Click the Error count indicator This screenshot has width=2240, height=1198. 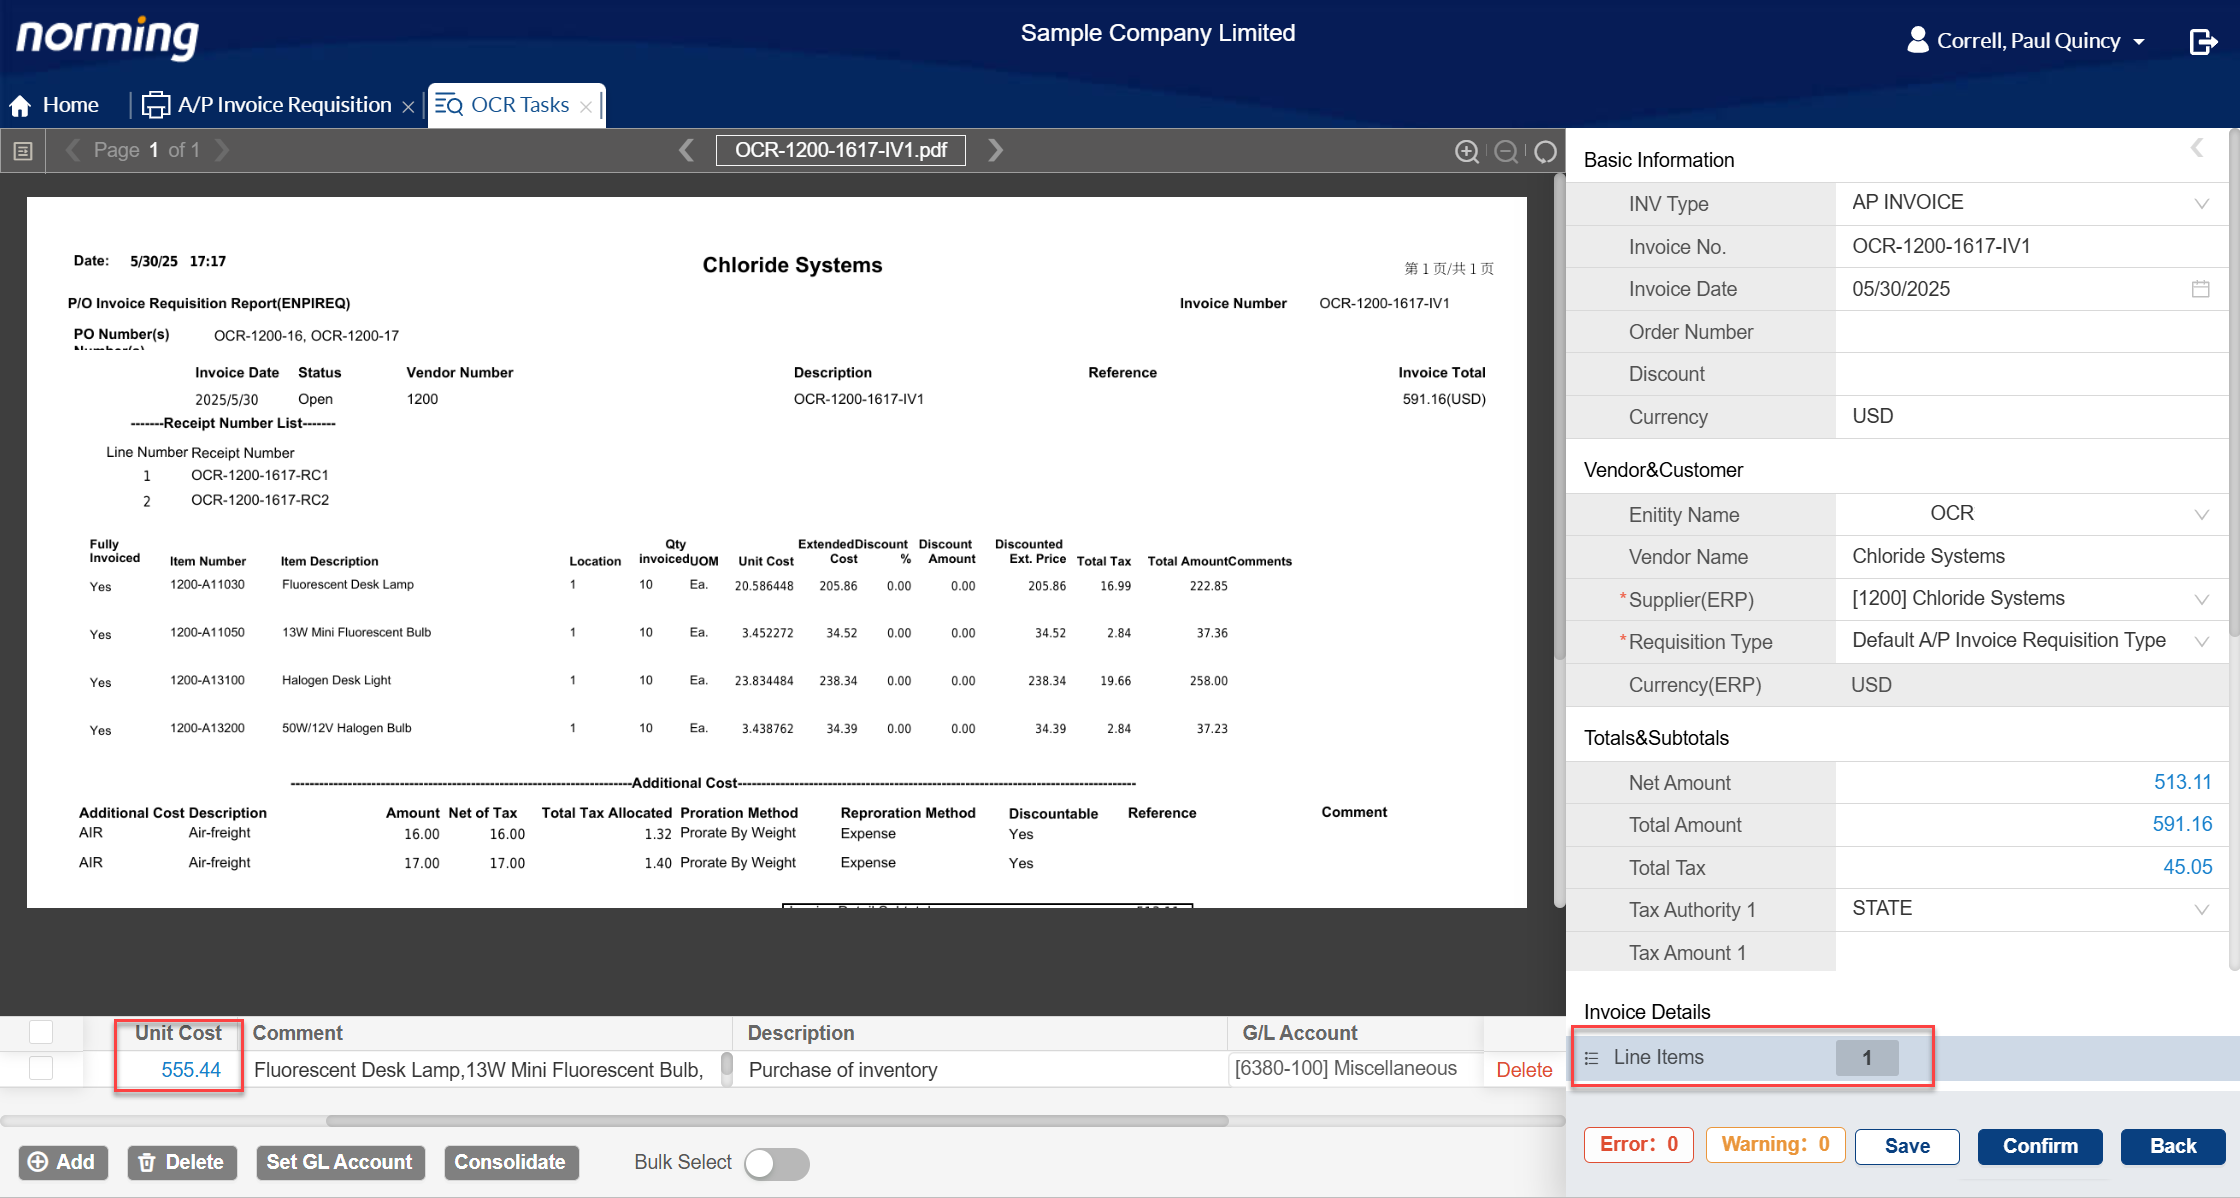1638,1145
